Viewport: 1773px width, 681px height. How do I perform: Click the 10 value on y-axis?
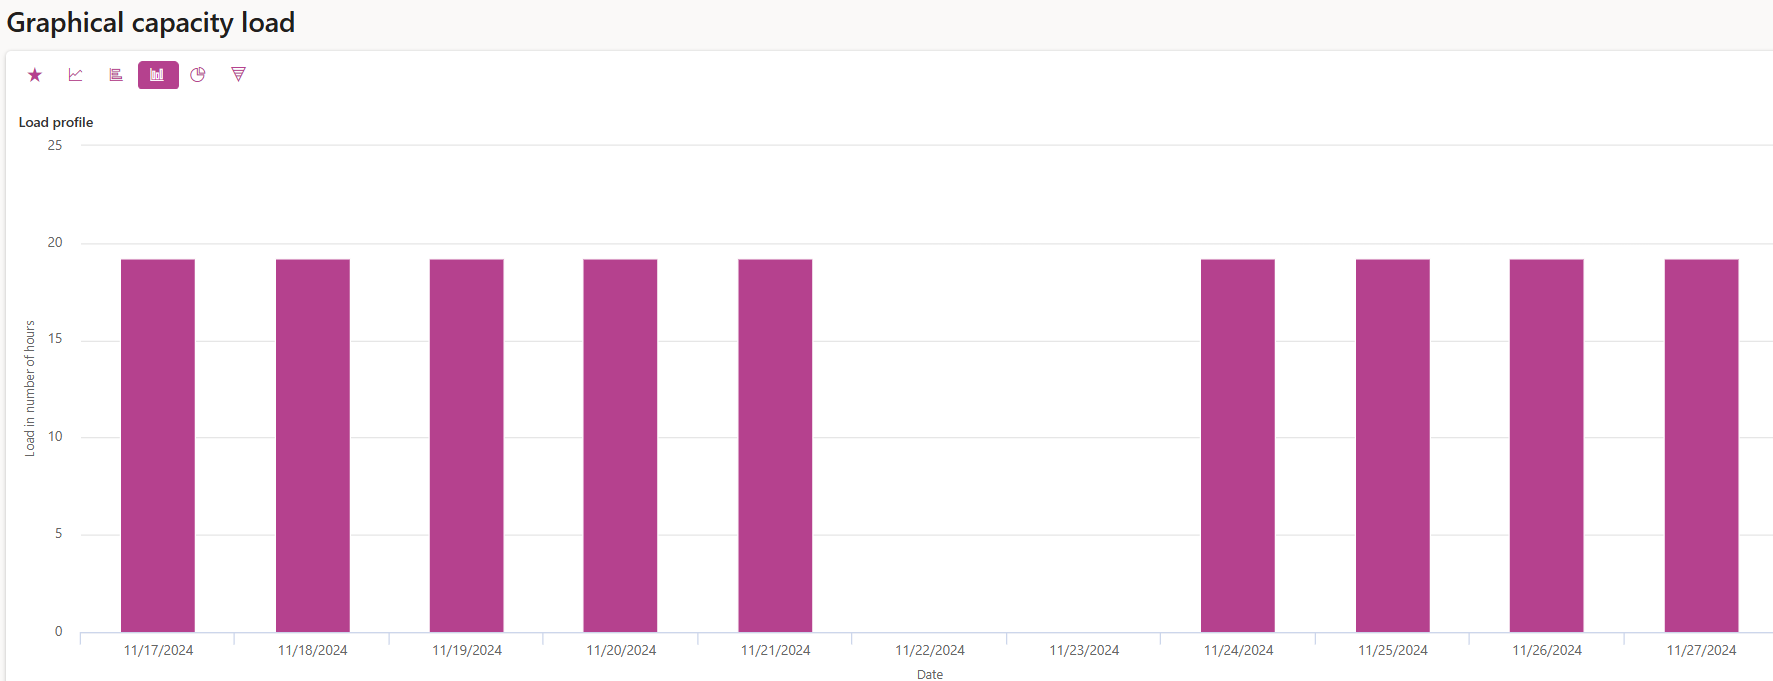[55, 436]
